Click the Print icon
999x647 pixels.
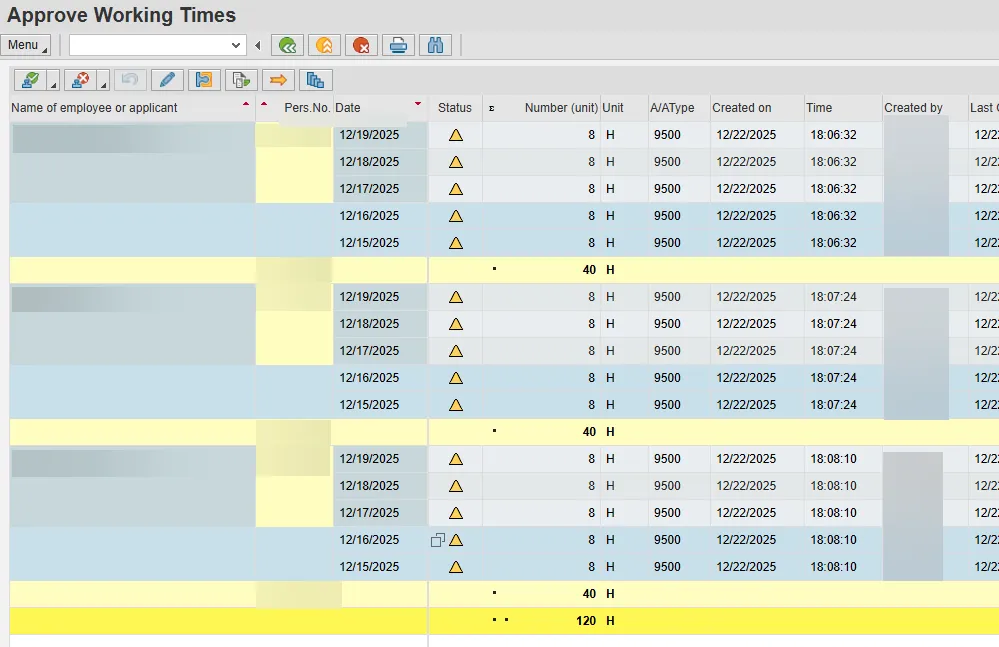click(398, 45)
